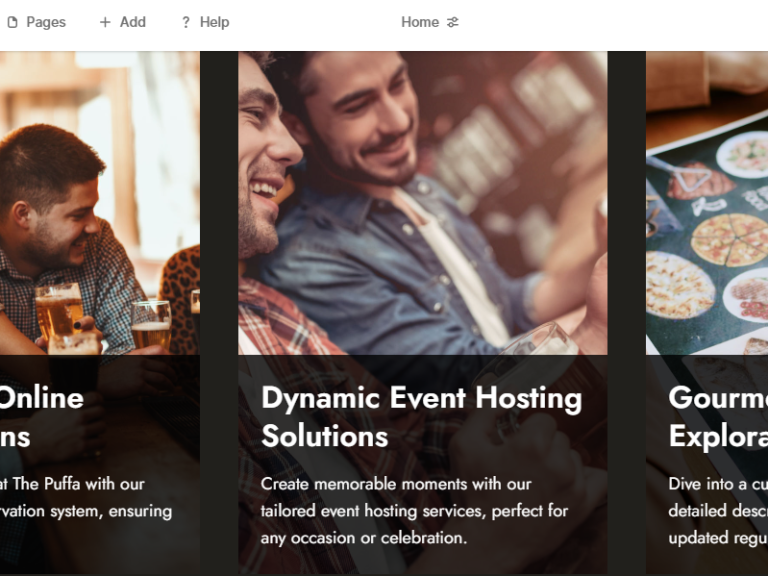The height and width of the screenshot is (576, 768).
Task: Click the partially visible 'Gourm' heading
Action: (717, 398)
